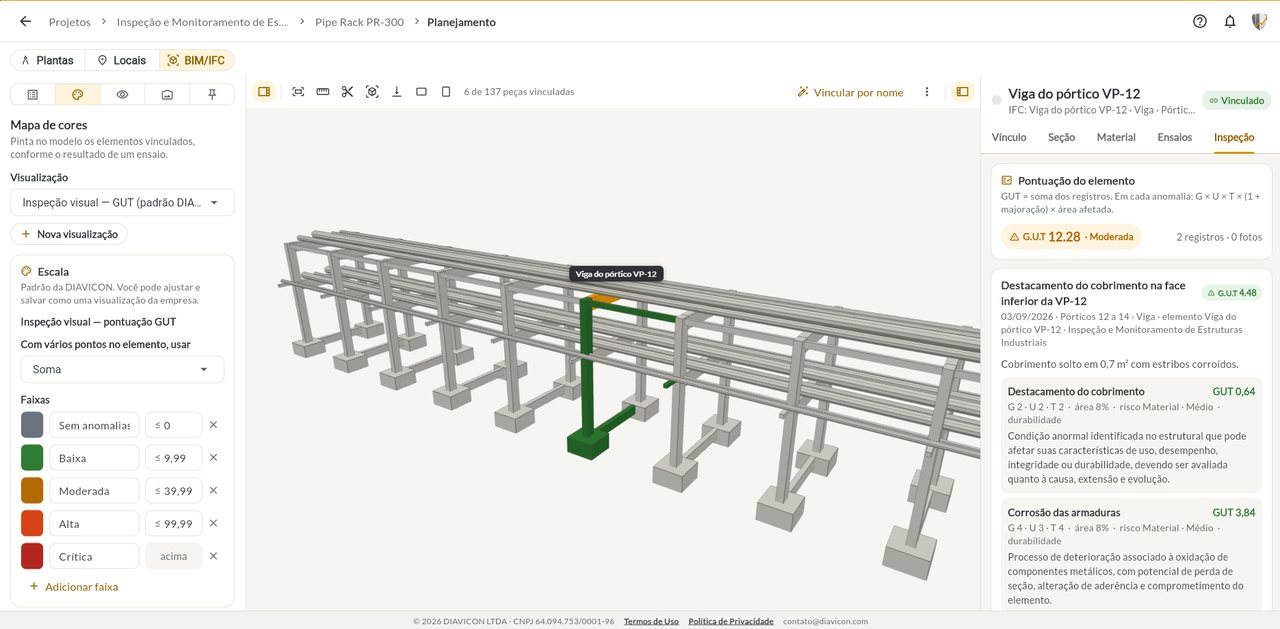Open the Projetos breadcrumb
The image size is (1280, 629).
(69, 21)
